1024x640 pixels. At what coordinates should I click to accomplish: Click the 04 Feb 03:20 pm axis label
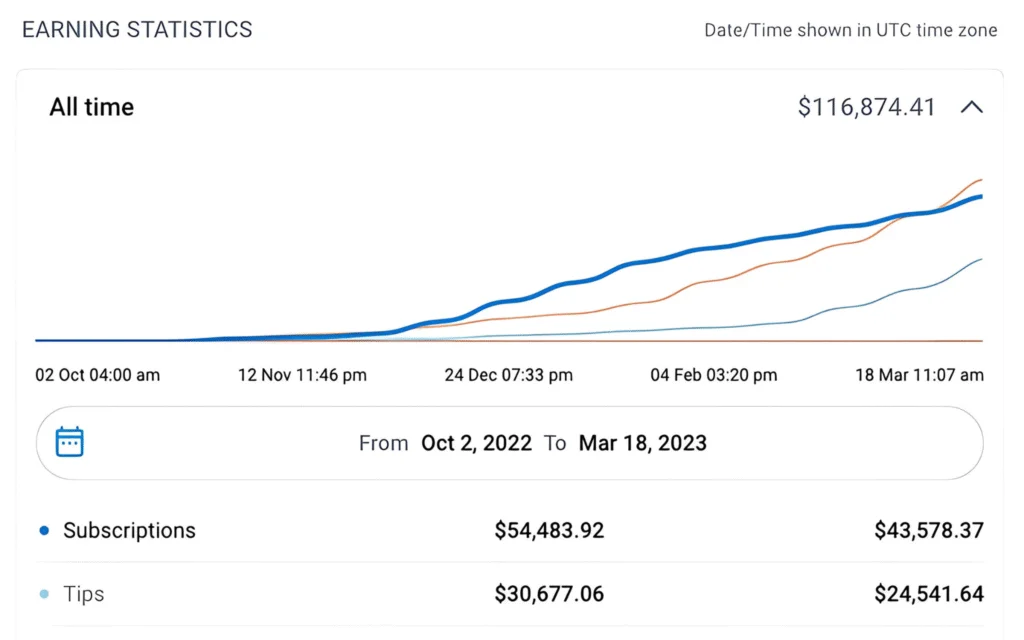click(714, 375)
